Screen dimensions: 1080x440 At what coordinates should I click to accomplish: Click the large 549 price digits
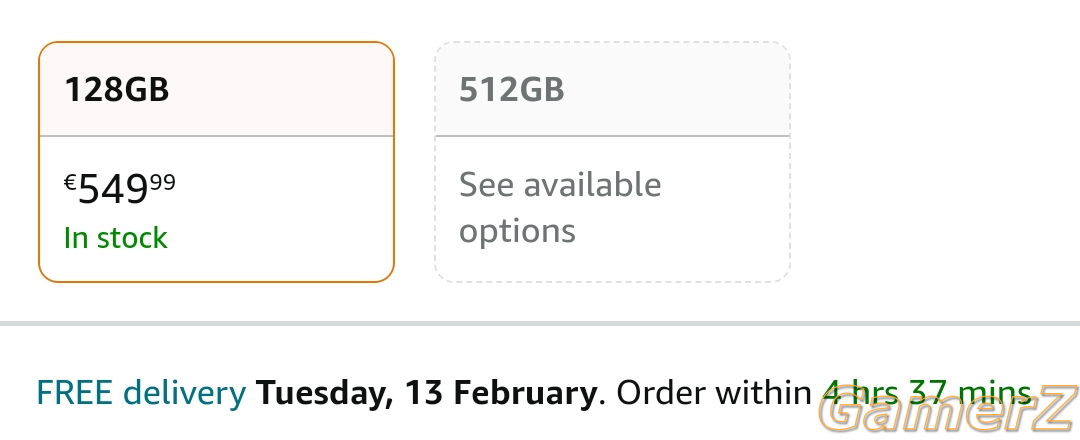point(113,189)
